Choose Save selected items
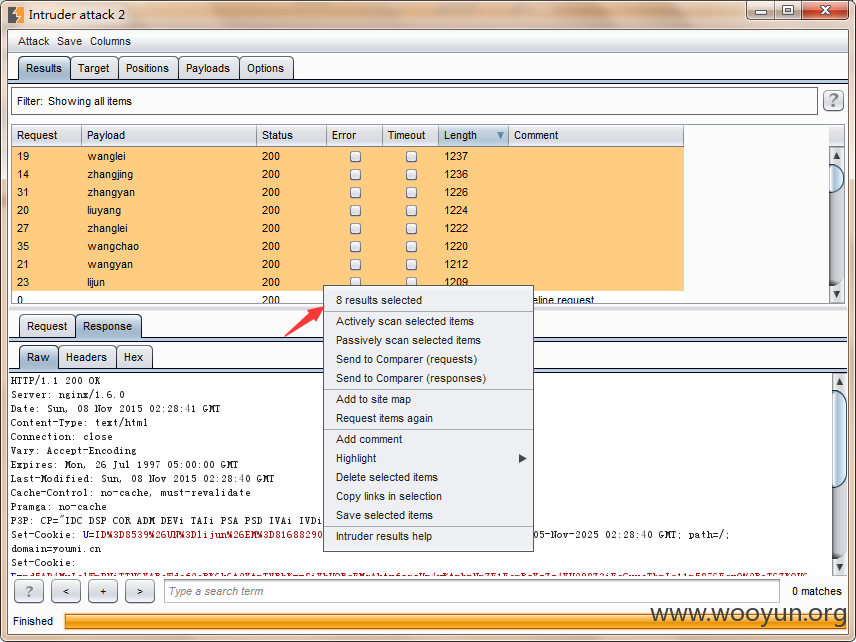Image resolution: width=856 pixels, height=642 pixels. [x=429, y=515]
